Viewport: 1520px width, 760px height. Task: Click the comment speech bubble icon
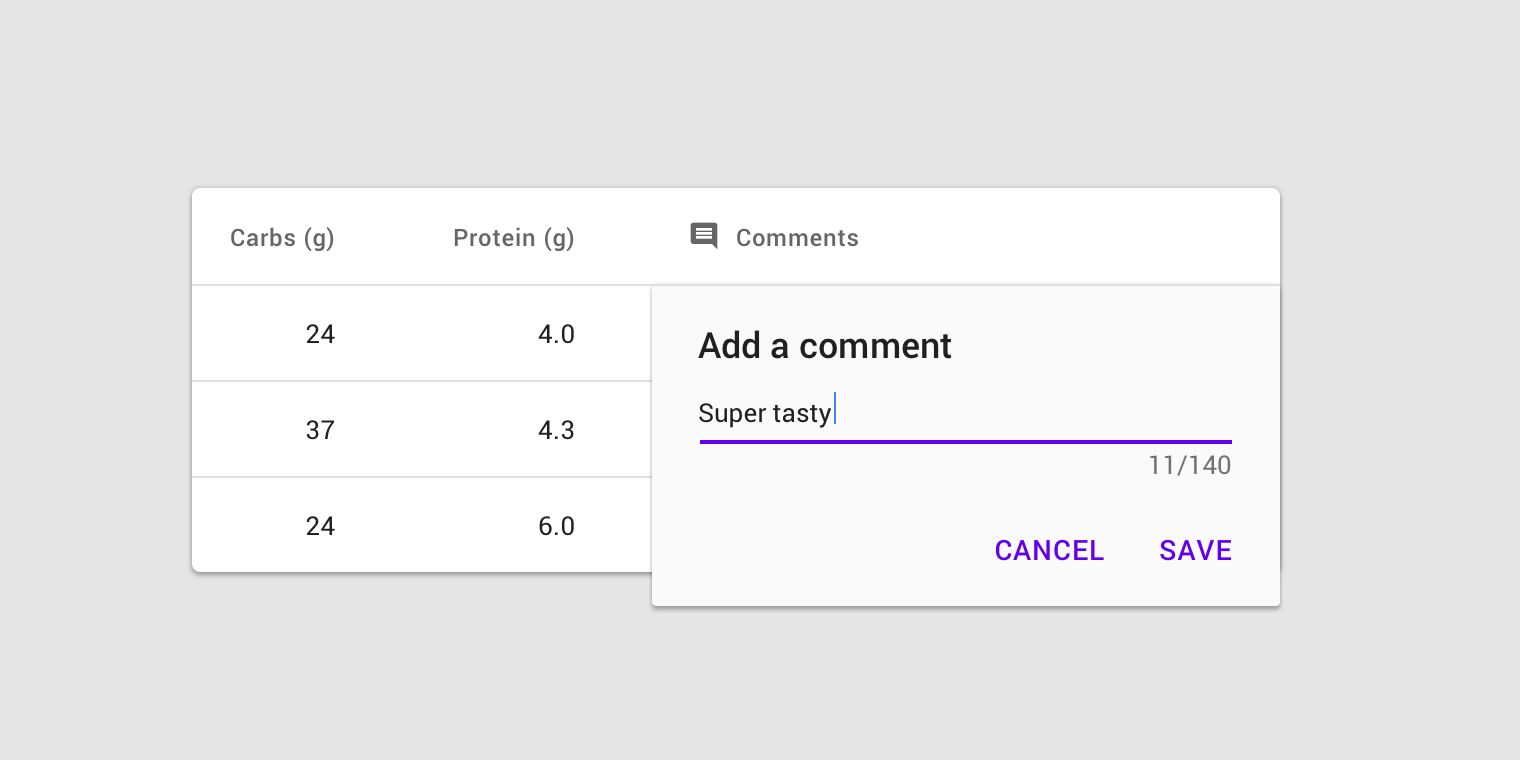(704, 236)
